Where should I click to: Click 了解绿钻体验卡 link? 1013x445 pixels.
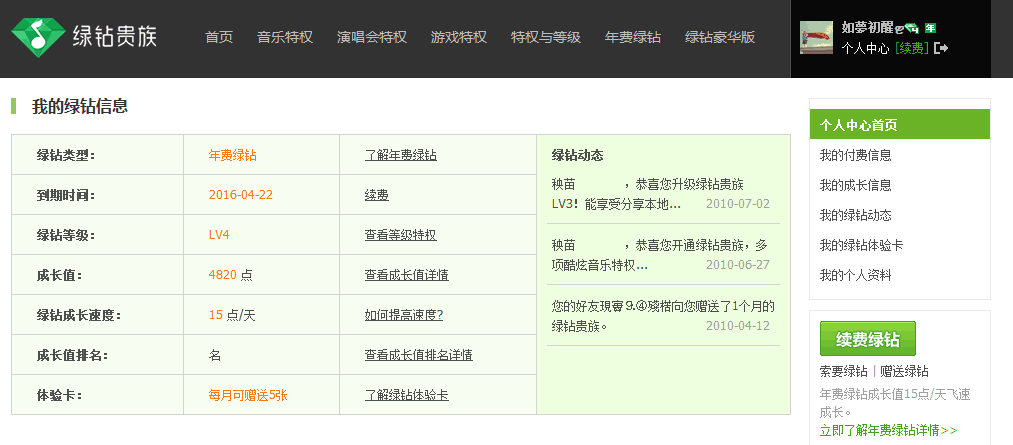click(406, 395)
